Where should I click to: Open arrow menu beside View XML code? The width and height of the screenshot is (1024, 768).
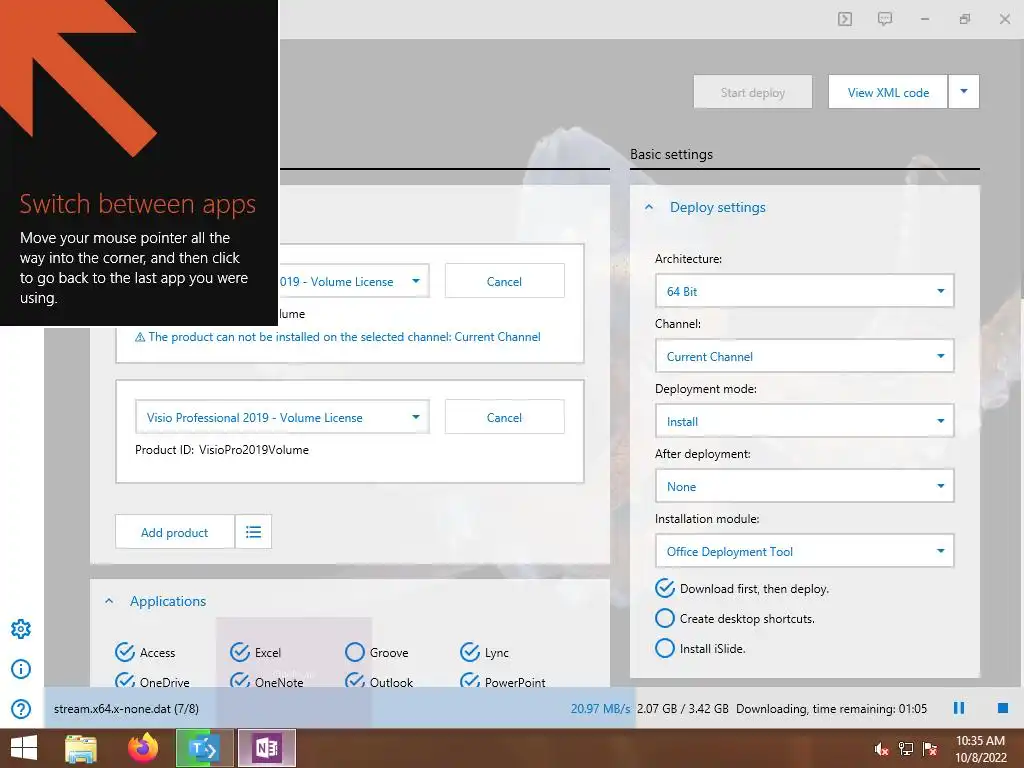(963, 91)
